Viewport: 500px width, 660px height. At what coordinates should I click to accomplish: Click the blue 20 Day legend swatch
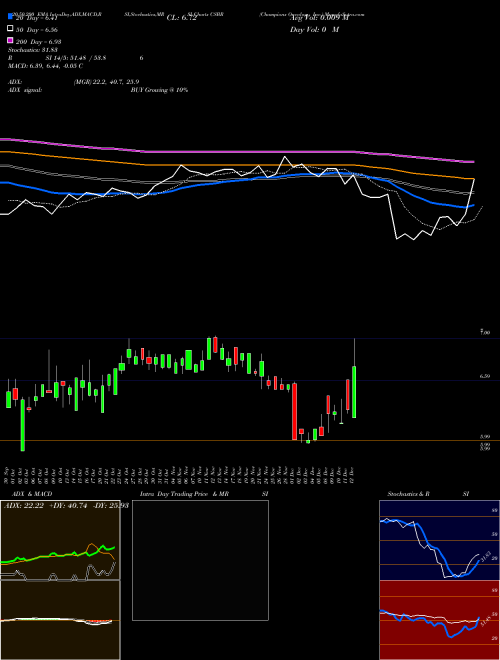click(x=10, y=17)
